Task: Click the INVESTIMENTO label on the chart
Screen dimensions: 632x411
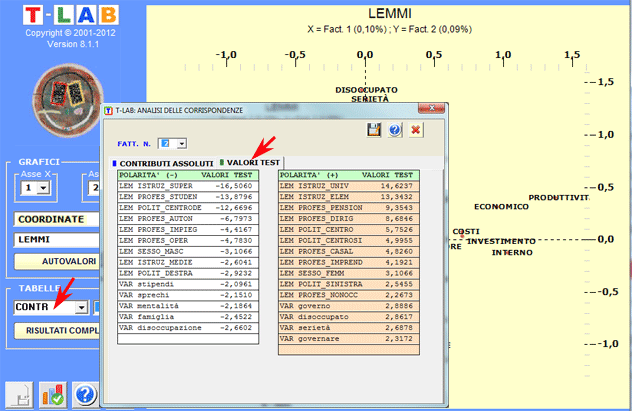Action: [501, 241]
